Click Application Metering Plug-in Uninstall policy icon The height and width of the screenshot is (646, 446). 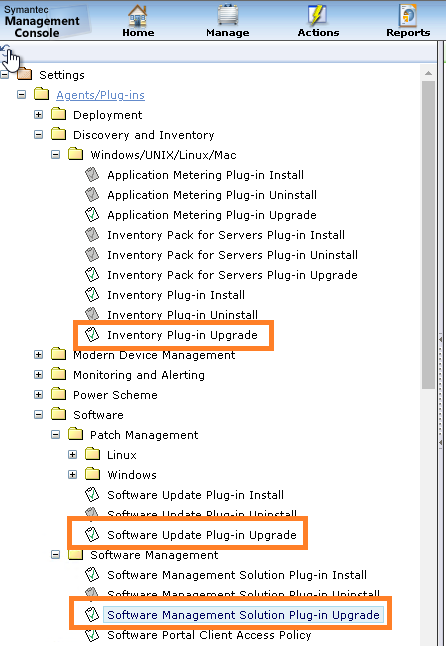(x=92, y=194)
